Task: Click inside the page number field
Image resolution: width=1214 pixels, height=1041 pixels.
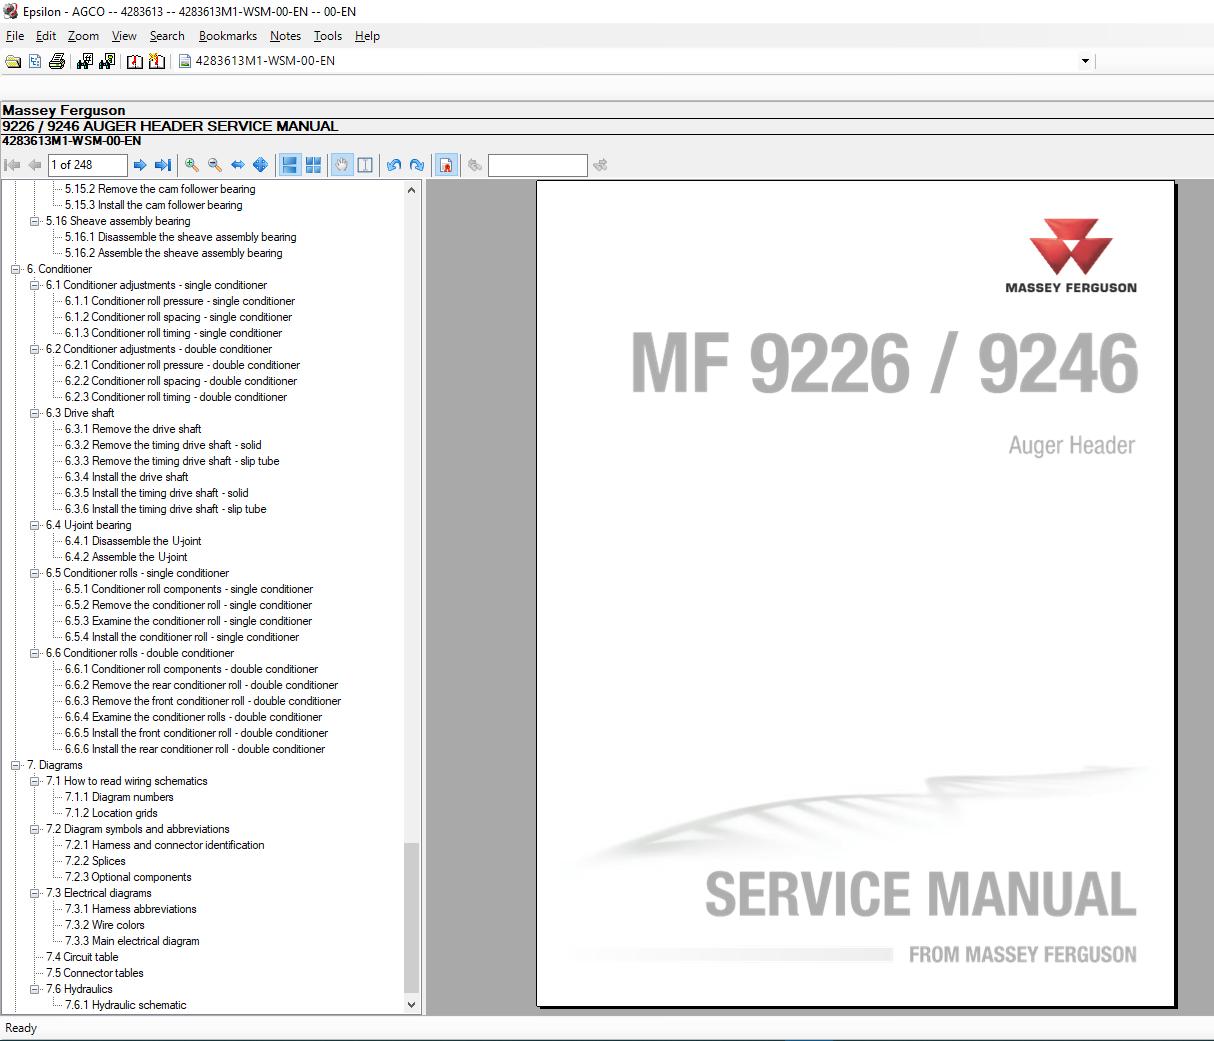Action: click(x=87, y=165)
